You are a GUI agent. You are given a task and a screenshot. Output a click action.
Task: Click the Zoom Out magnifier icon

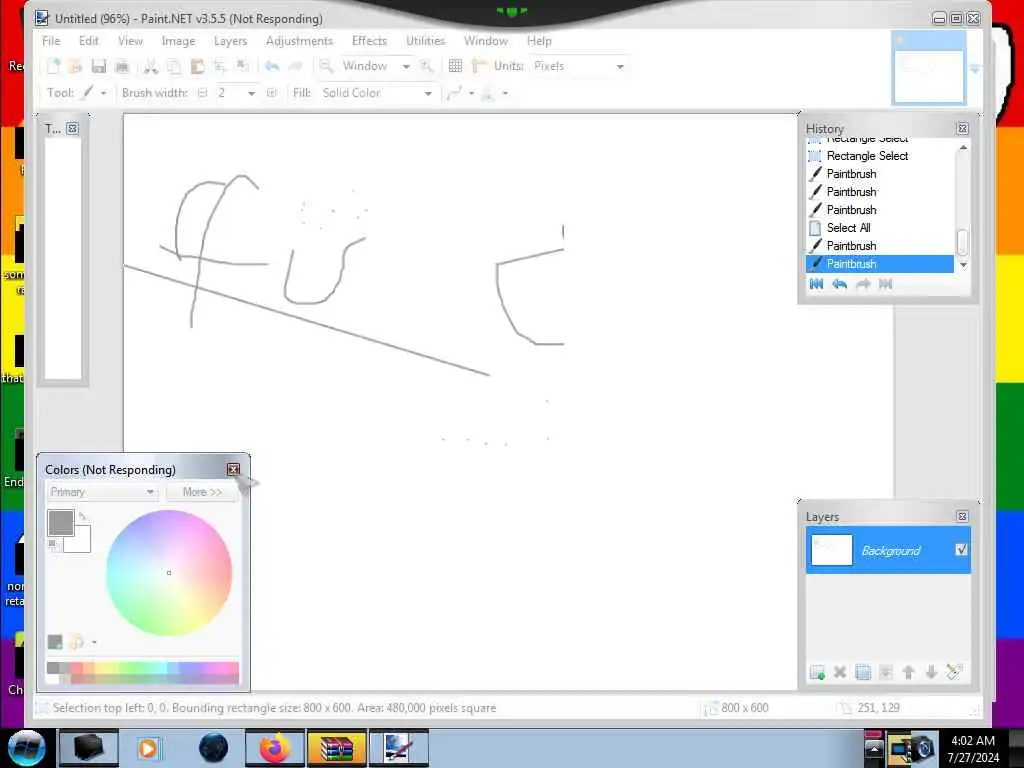pyautogui.click(x=325, y=66)
